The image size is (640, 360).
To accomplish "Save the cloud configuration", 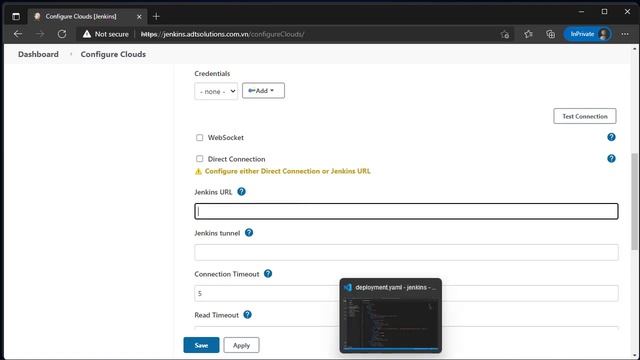I will [x=201, y=345].
